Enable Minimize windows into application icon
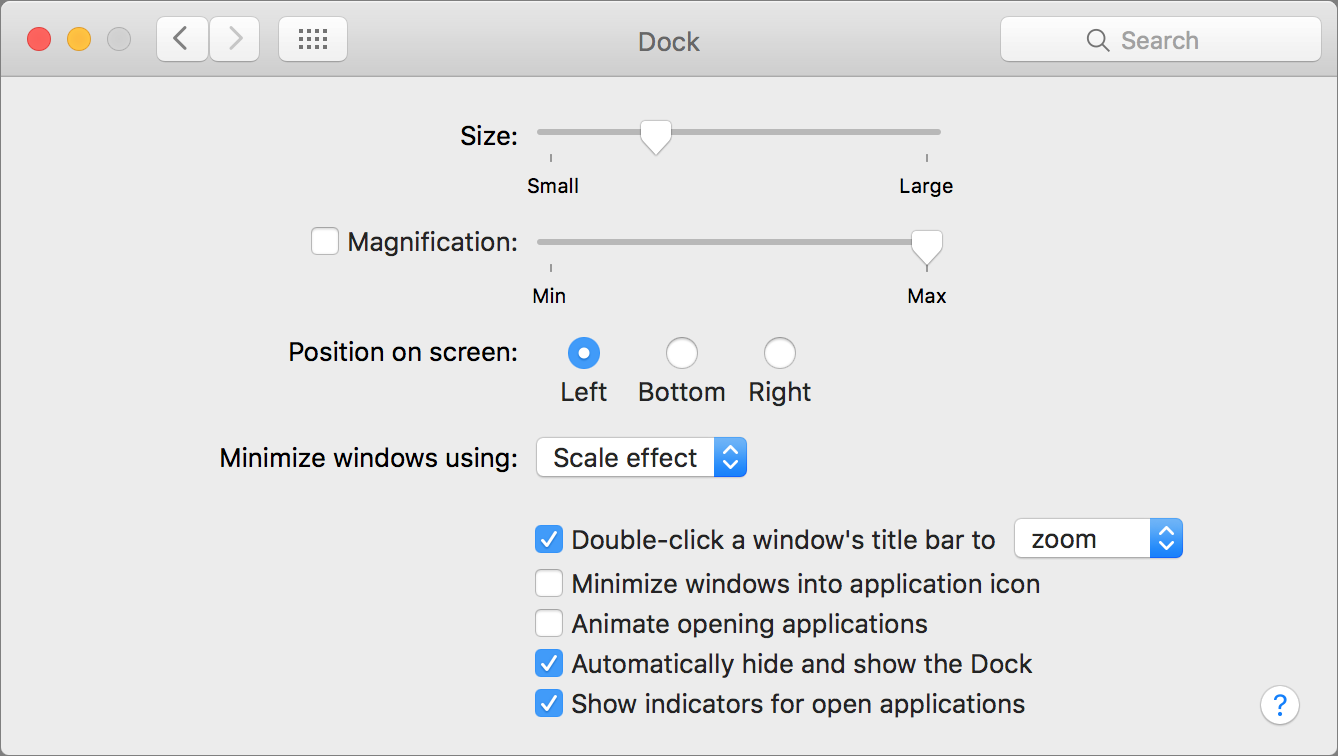 pyautogui.click(x=549, y=583)
